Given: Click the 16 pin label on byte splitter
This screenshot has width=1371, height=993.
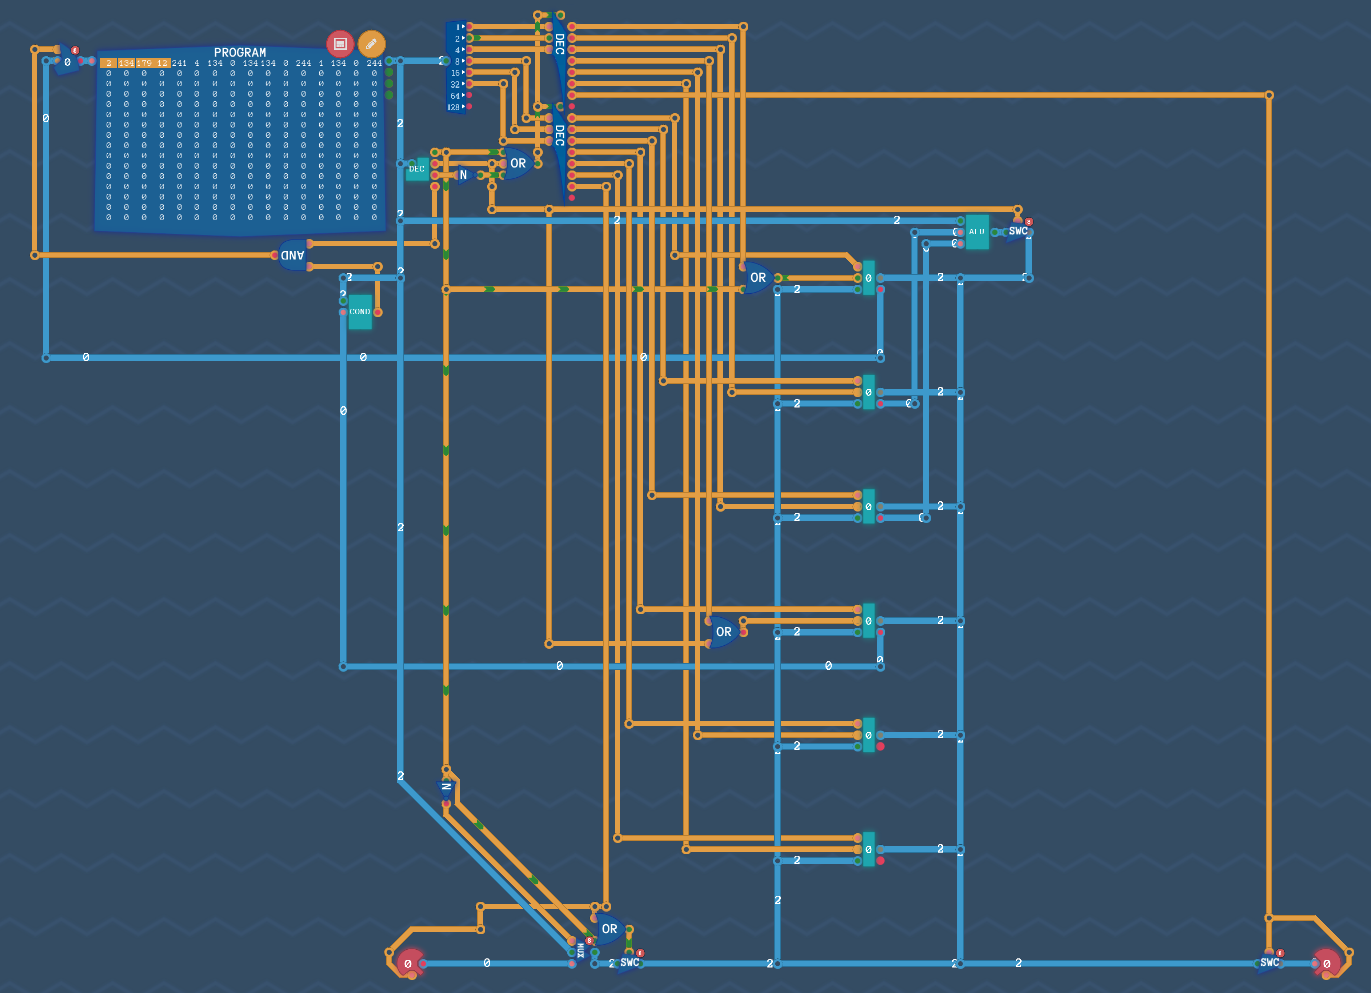Looking at the screenshot, I should [x=455, y=73].
